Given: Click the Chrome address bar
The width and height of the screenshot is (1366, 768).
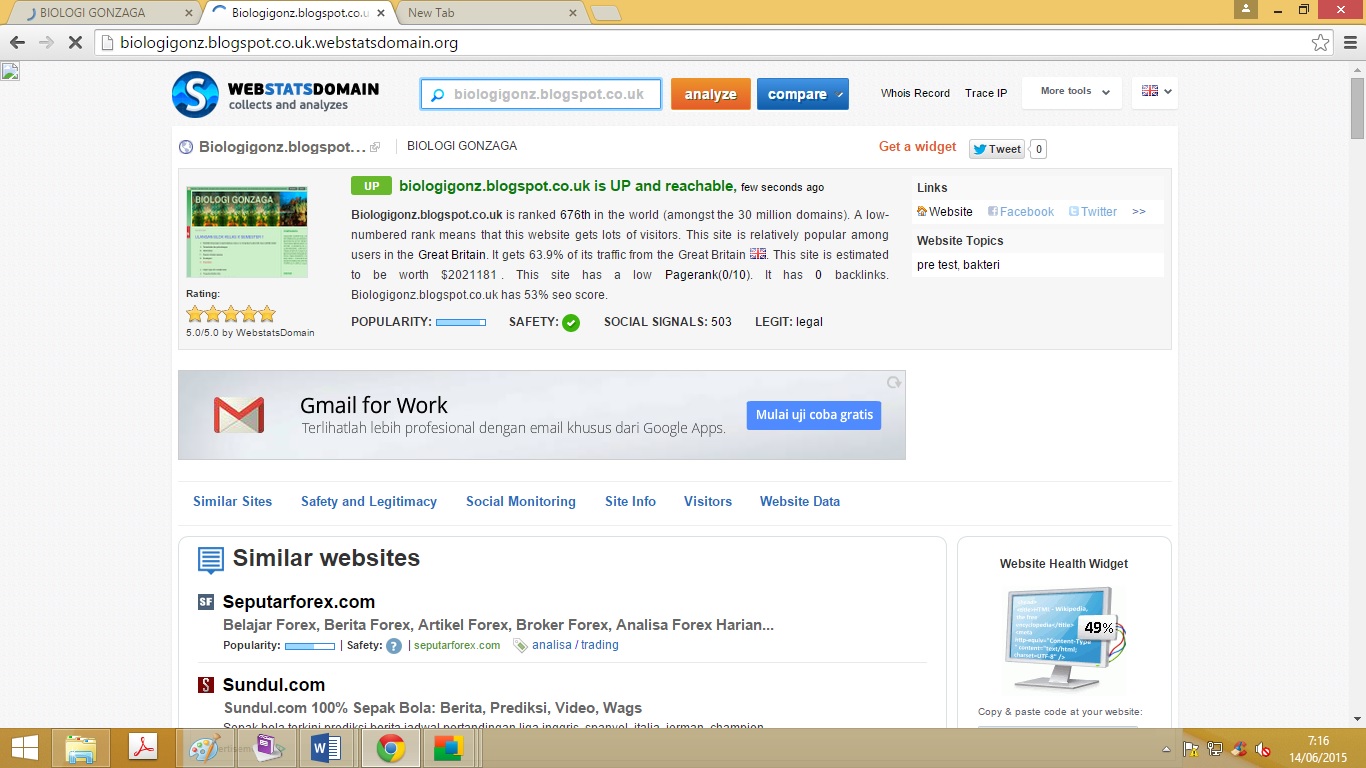Looking at the screenshot, I should coord(700,43).
